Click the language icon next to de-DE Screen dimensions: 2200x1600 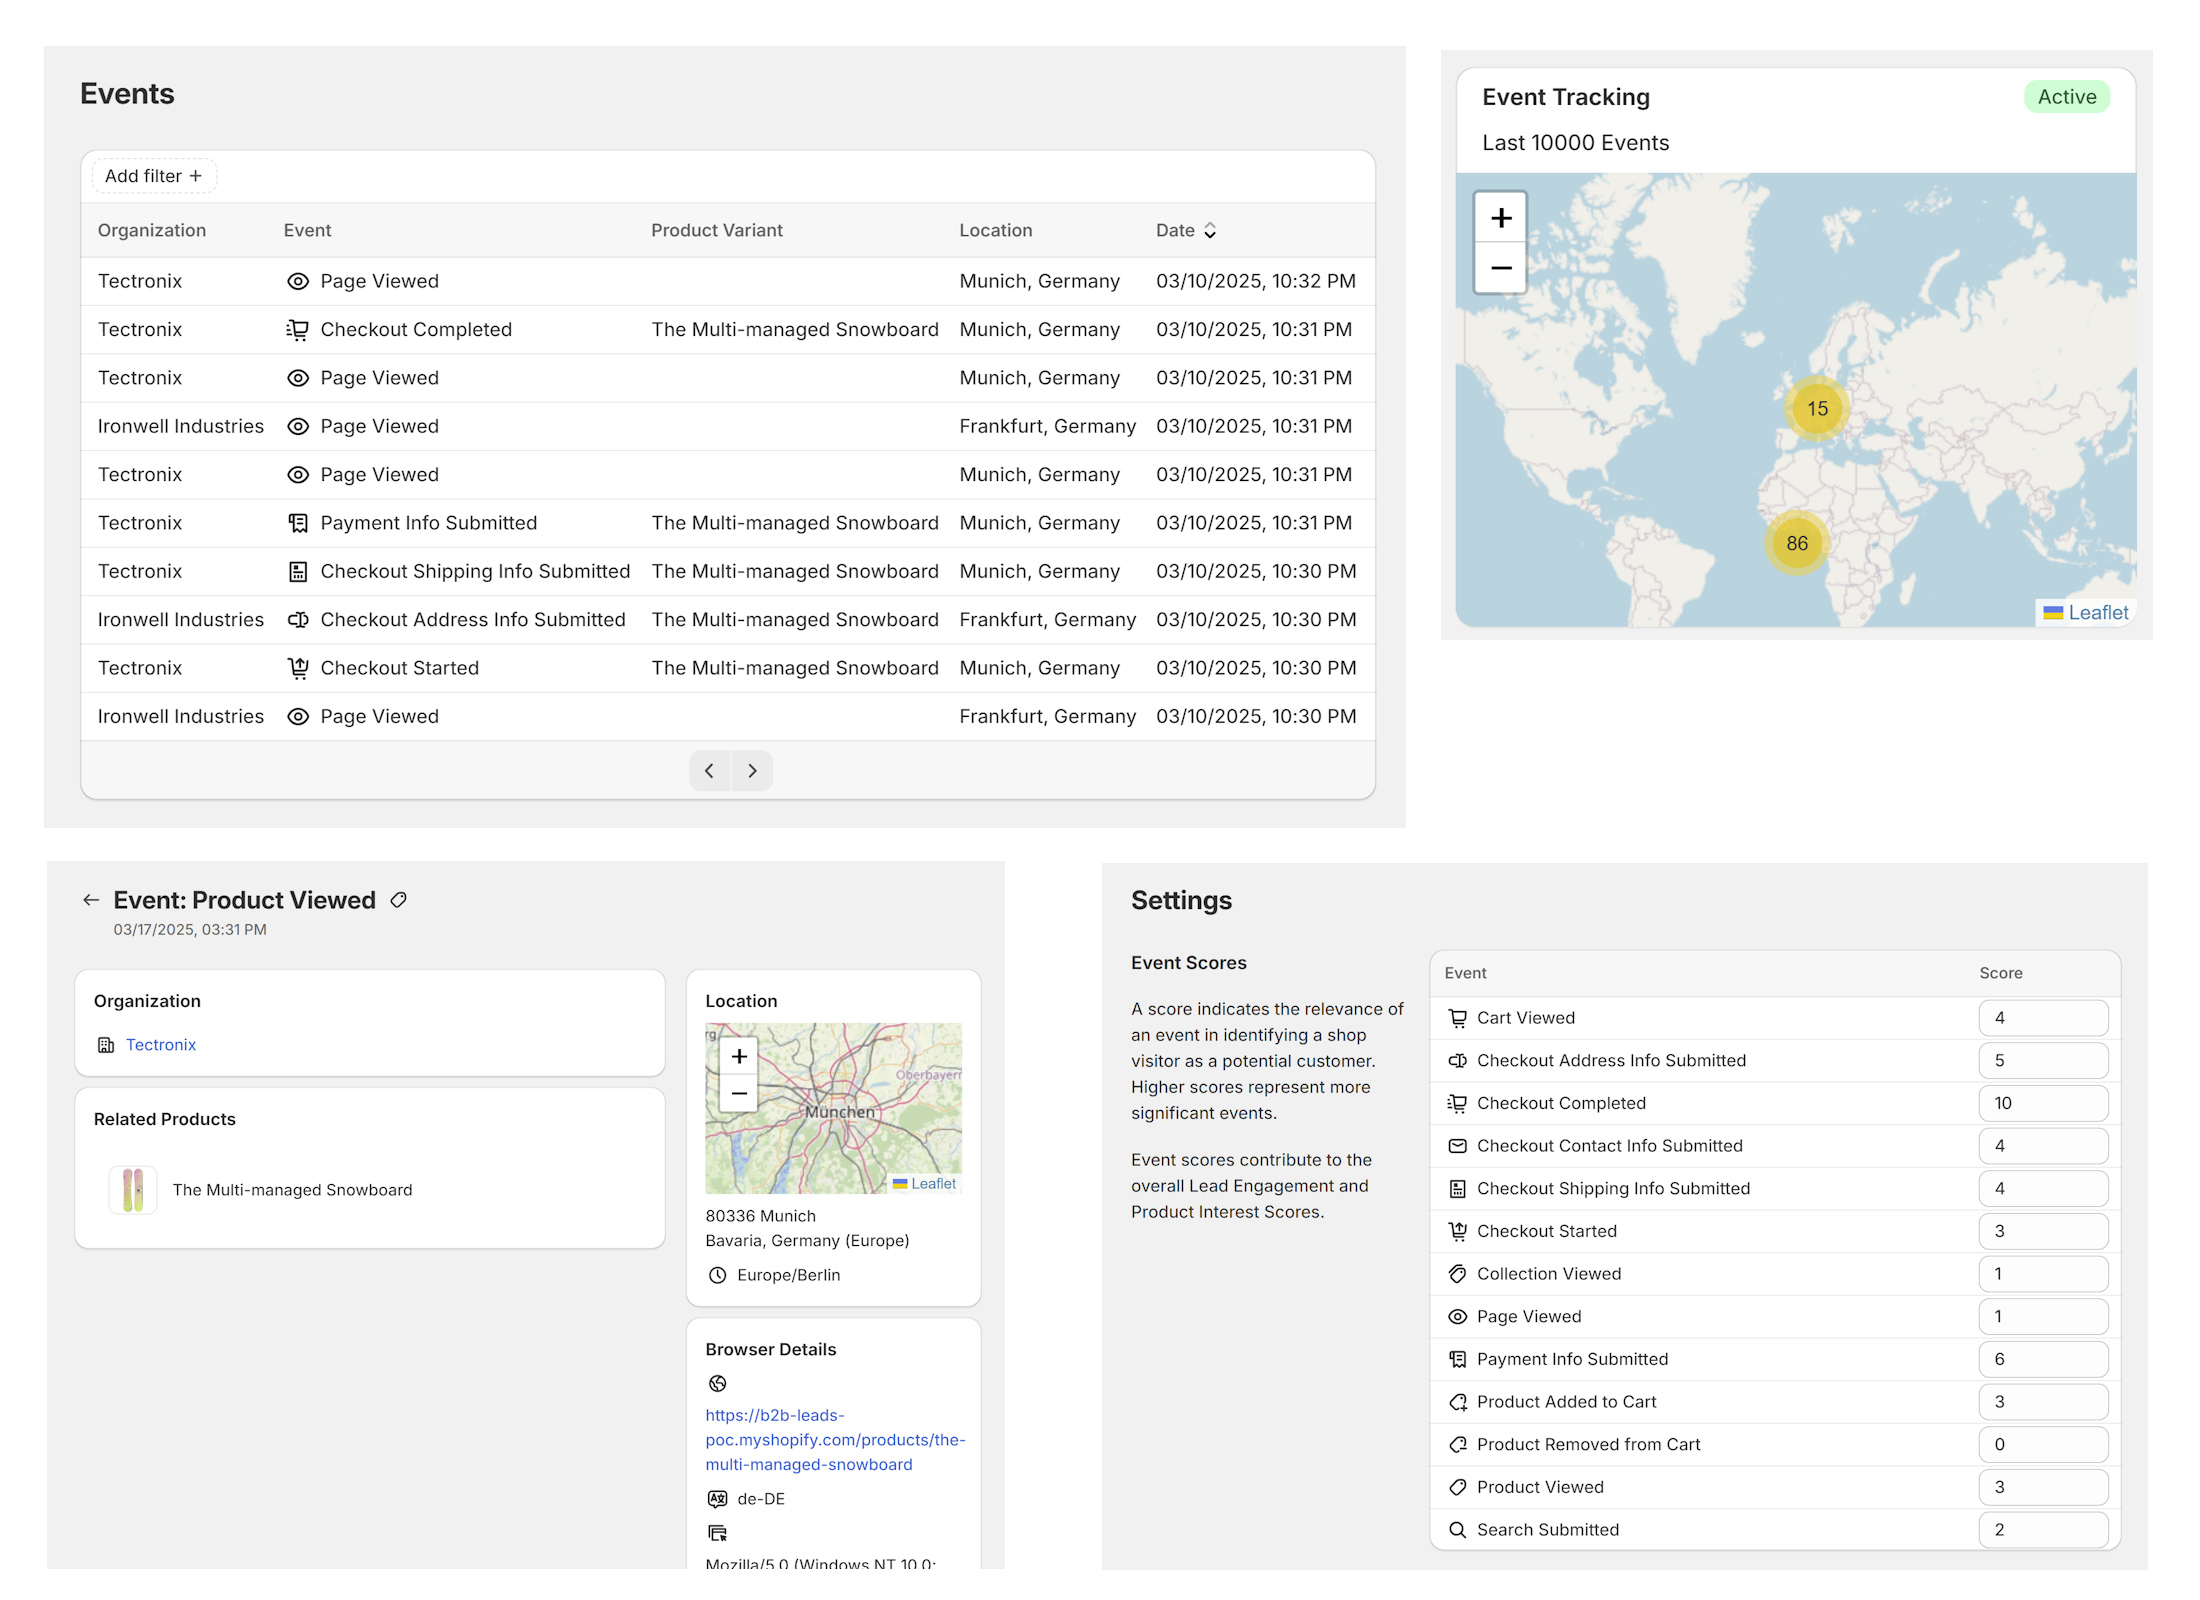point(717,1499)
